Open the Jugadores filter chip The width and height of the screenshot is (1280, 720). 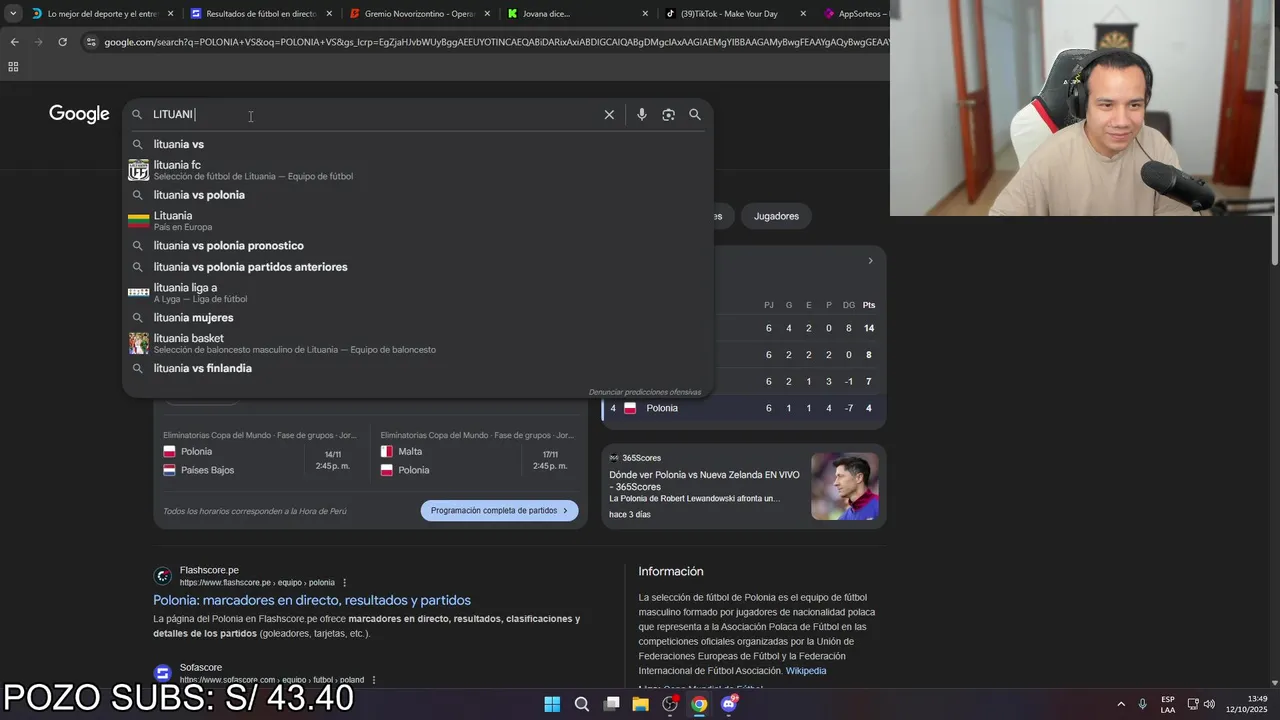coord(776,216)
